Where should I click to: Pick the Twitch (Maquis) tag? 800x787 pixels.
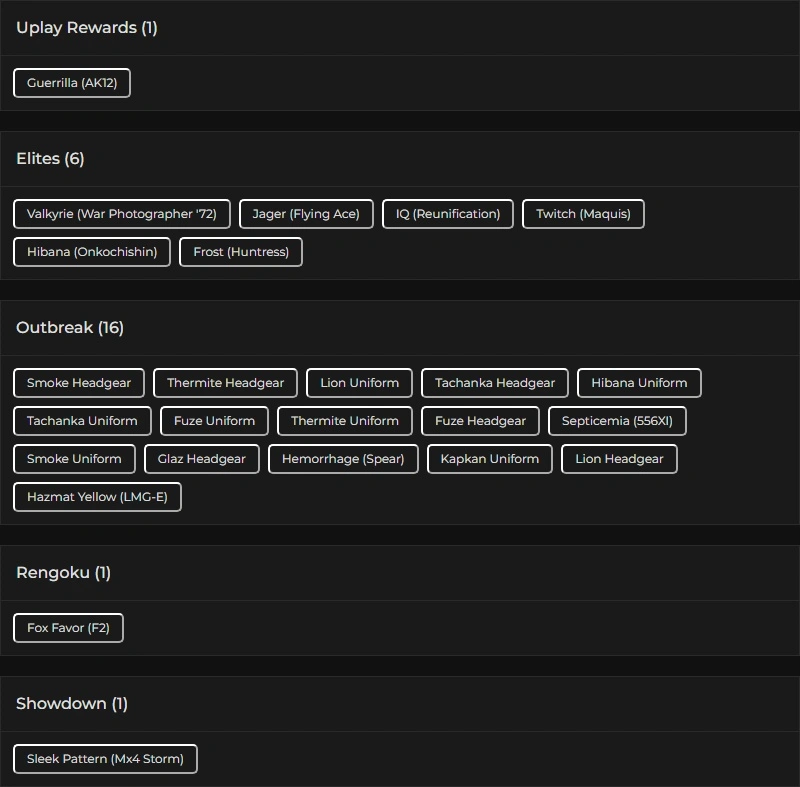583,214
